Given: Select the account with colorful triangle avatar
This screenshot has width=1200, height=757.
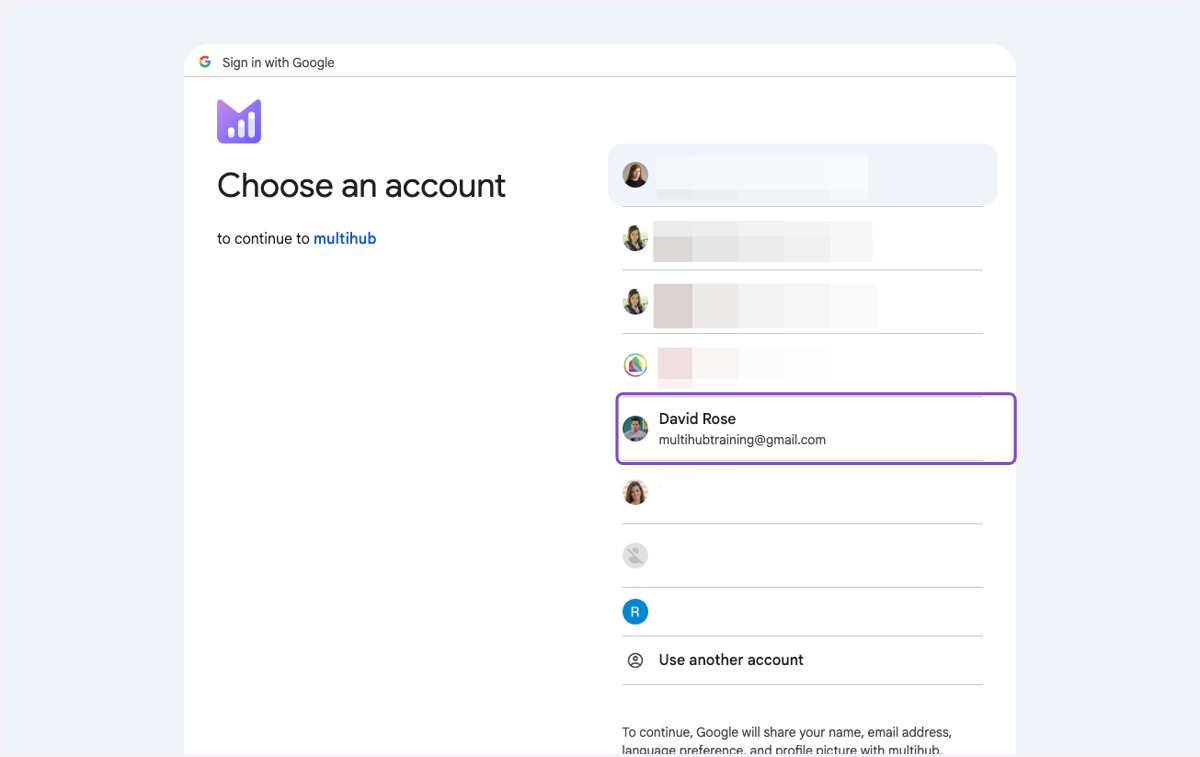Looking at the screenshot, I should (x=802, y=365).
